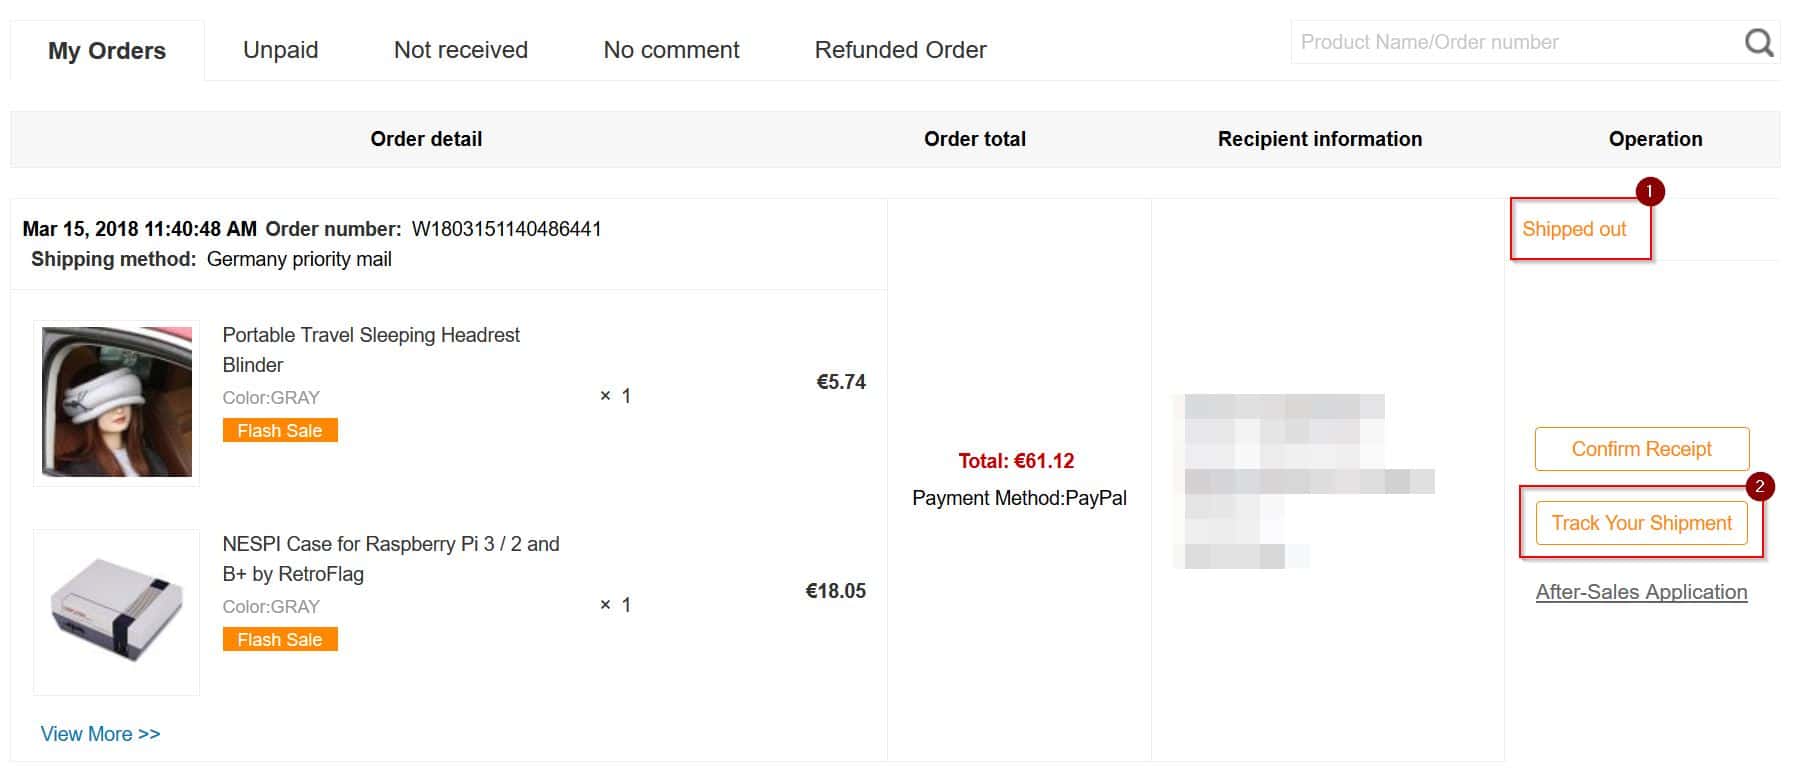Image resolution: width=1798 pixels, height=775 pixels.
Task: Click the headrest Flash Sale badge
Action: tap(280, 430)
